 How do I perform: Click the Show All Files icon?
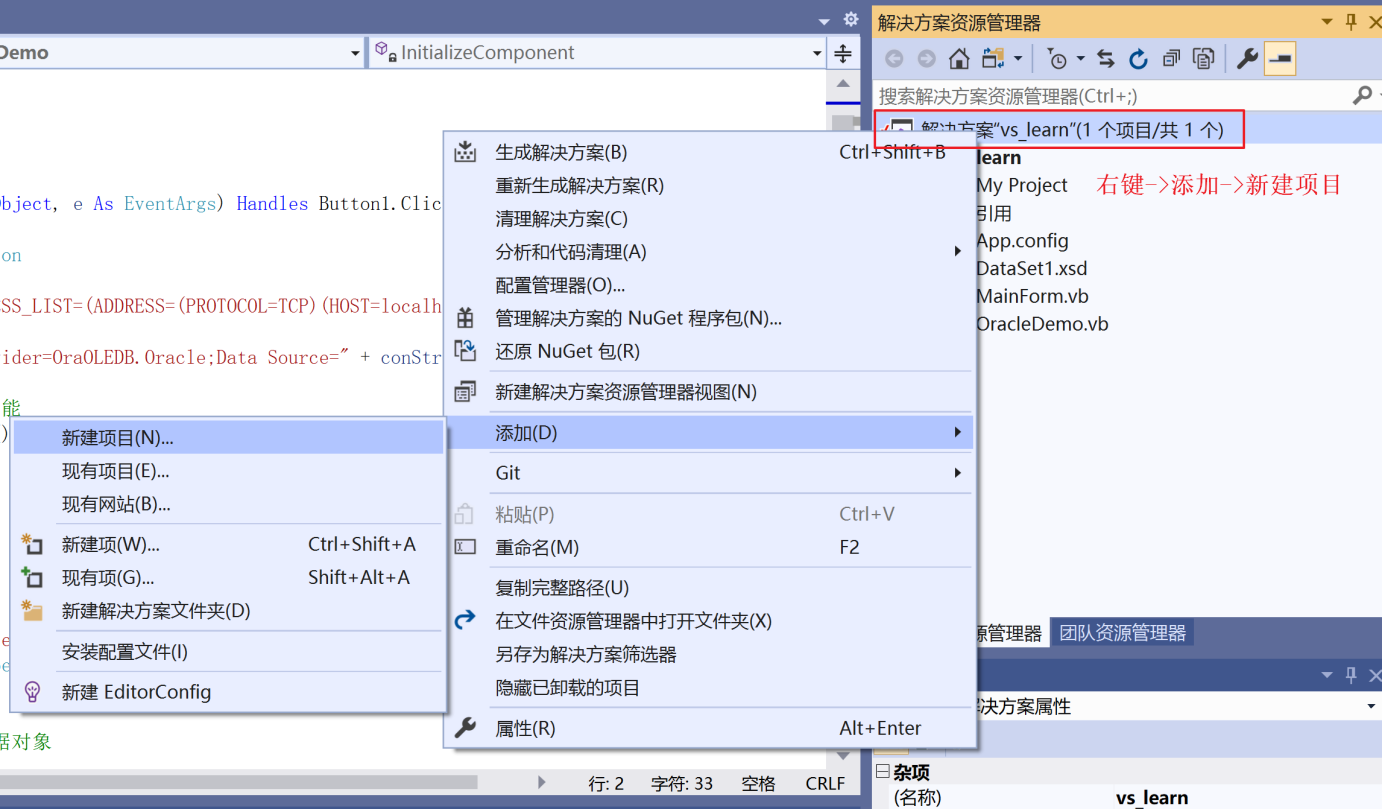tap(1203, 58)
